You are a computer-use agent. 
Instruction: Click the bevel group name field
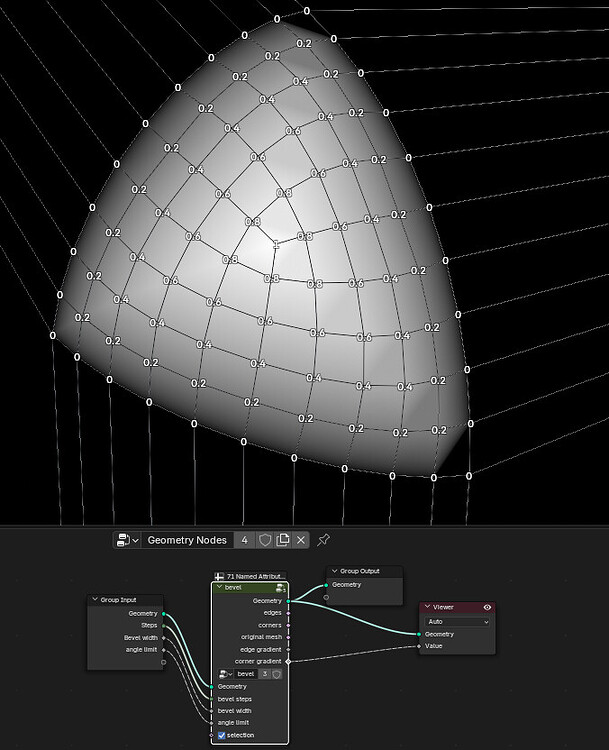[x=246, y=674]
